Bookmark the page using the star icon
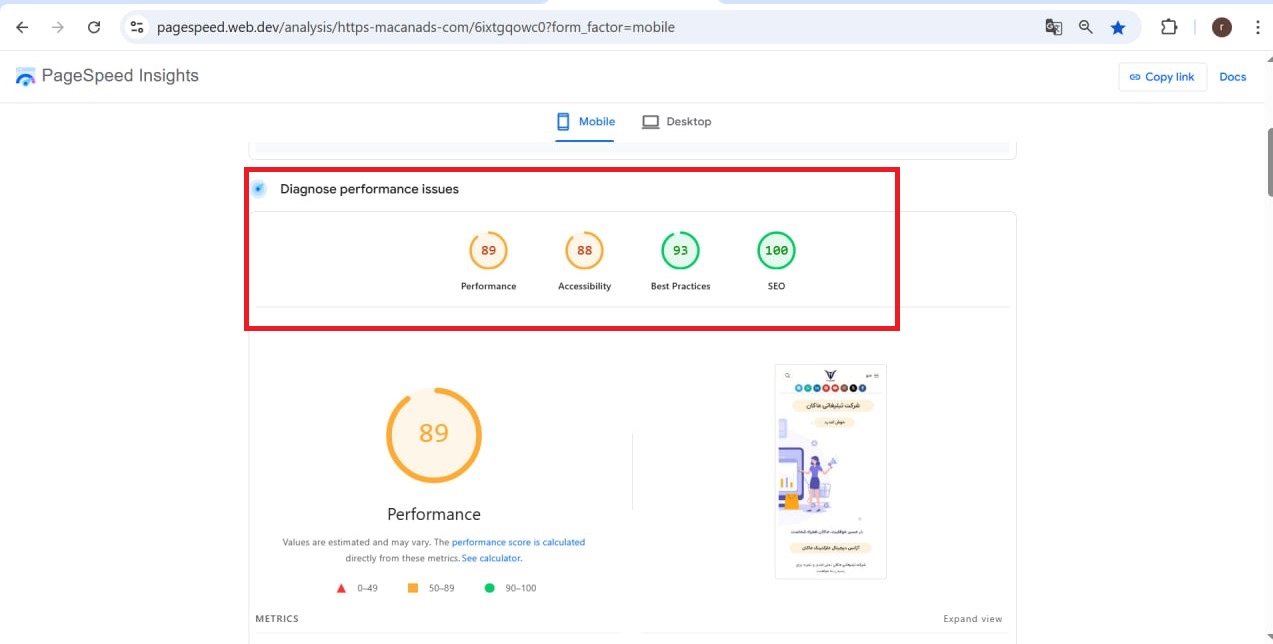This screenshot has width=1273, height=644. (x=1118, y=27)
